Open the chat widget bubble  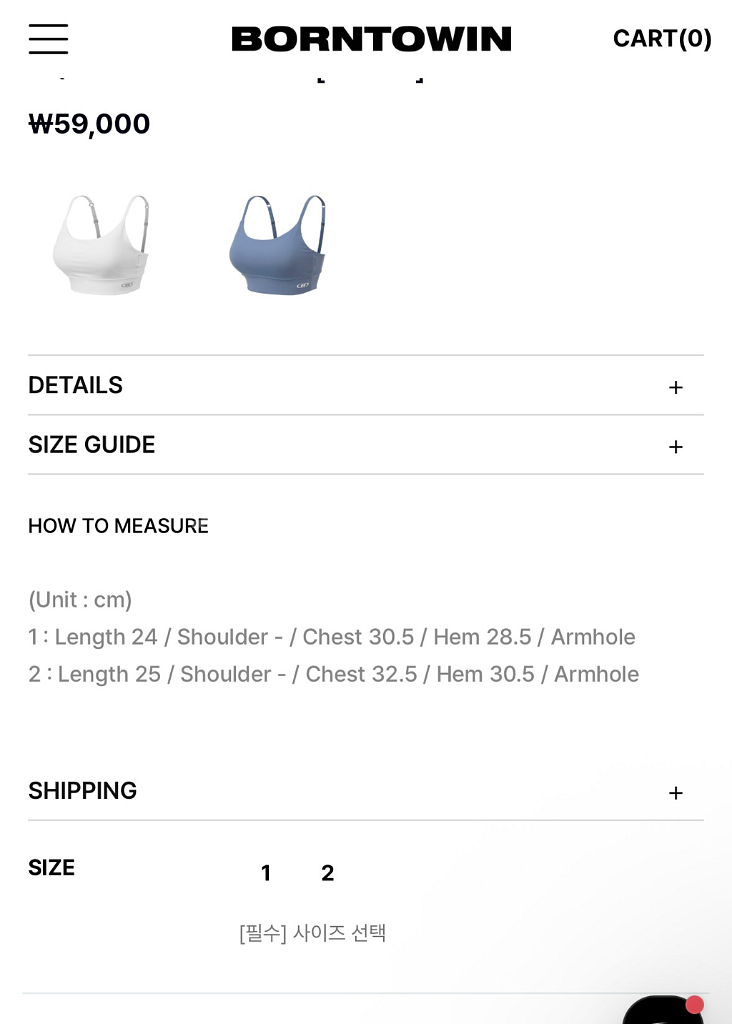tap(662, 1012)
